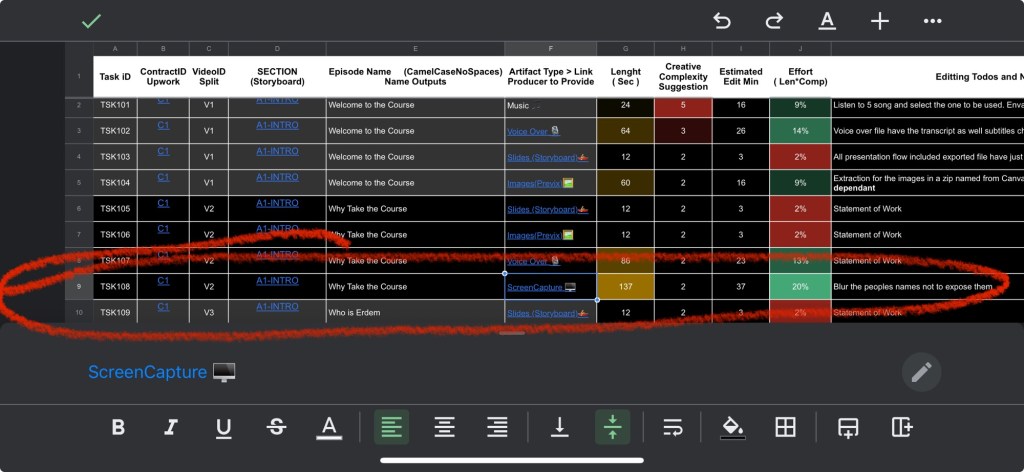This screenshot has height=472, width=1024.
Task: Align cell text center
Action: (445, 427)
